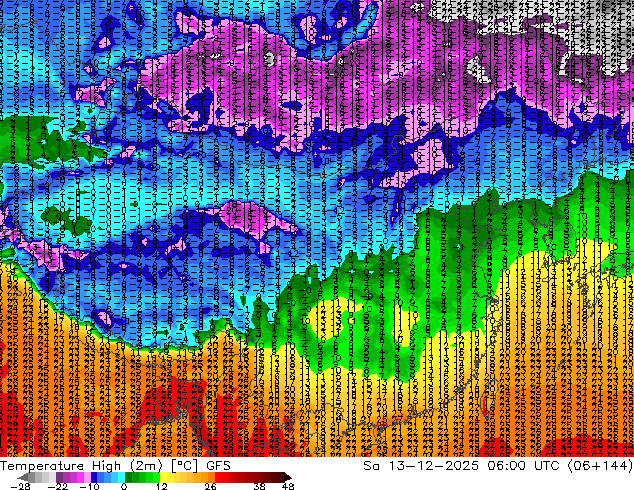Pick the bright yellow legend swatch at 12

pyautogui.click(x=163, y=477)
